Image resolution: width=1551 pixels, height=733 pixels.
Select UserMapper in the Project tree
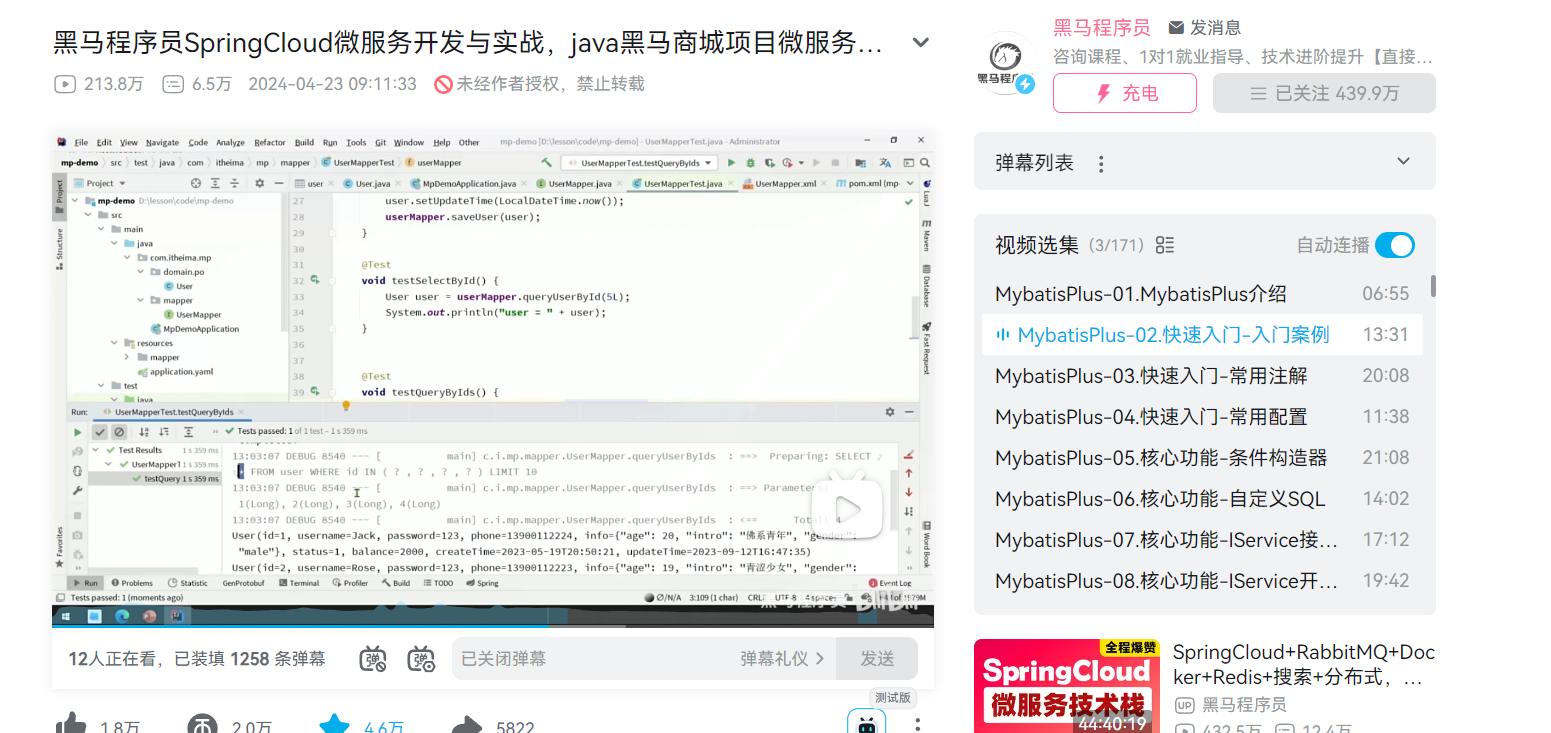[192, 315]
